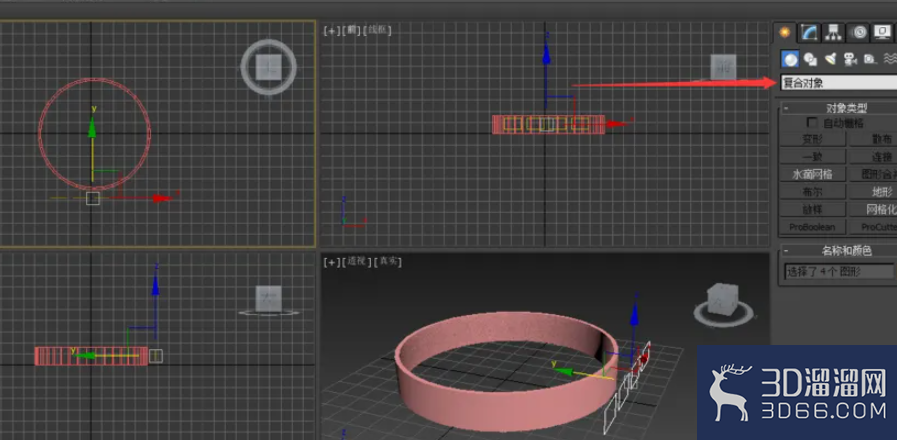
Task: Click the 散布 button
Action: click(x=873, y=139)
